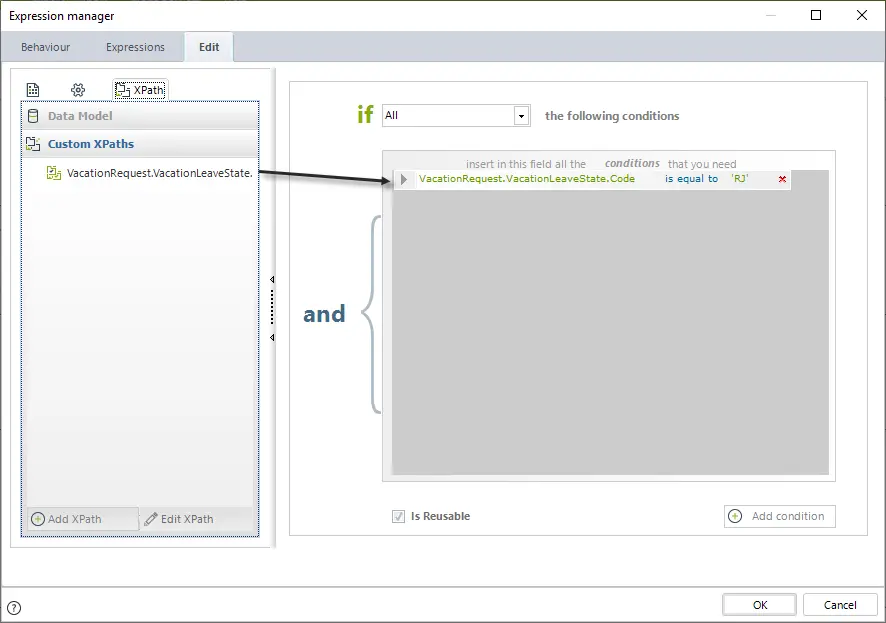Click the All combo box field
The width and height of the screenshot is (886, 623).
(x=456, y=116)
